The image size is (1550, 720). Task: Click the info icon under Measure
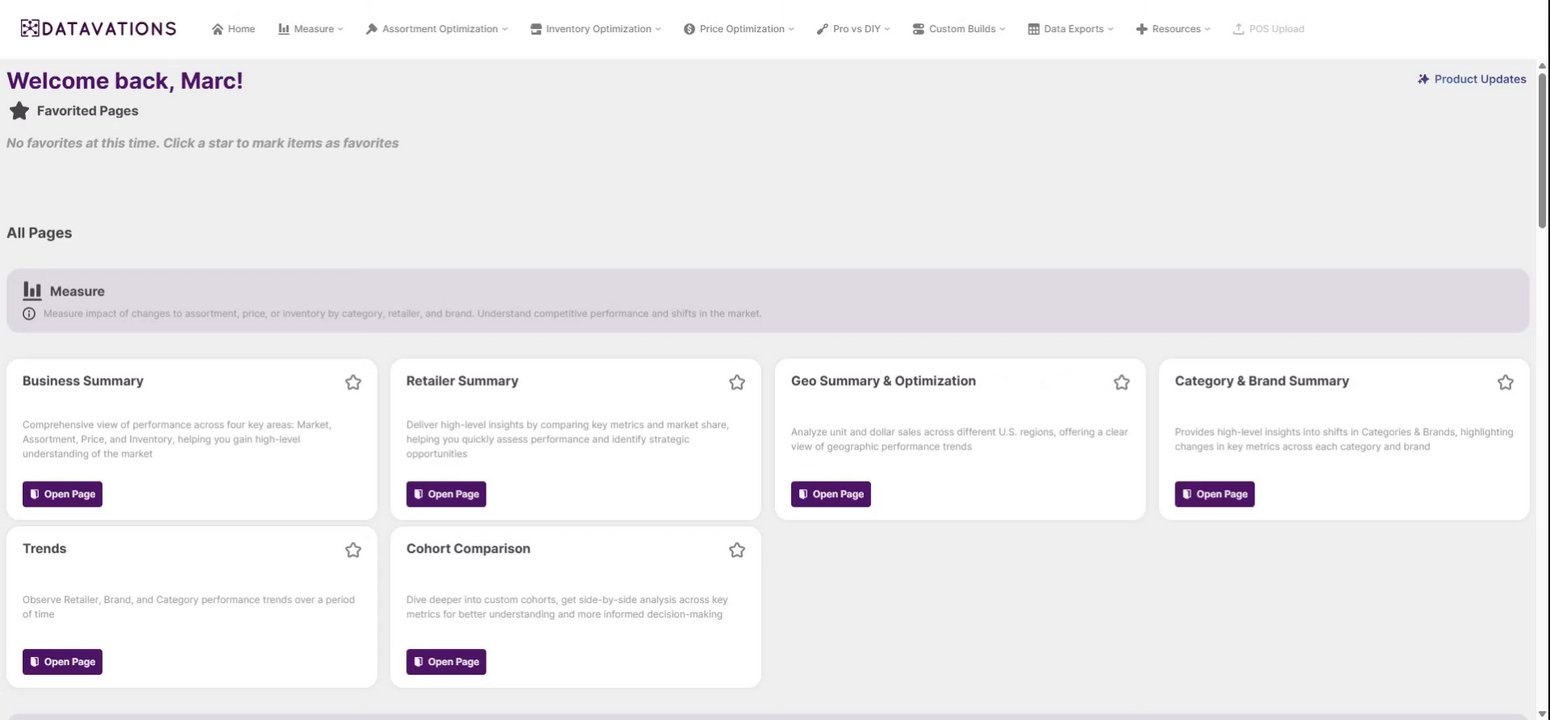click(29, 314)
